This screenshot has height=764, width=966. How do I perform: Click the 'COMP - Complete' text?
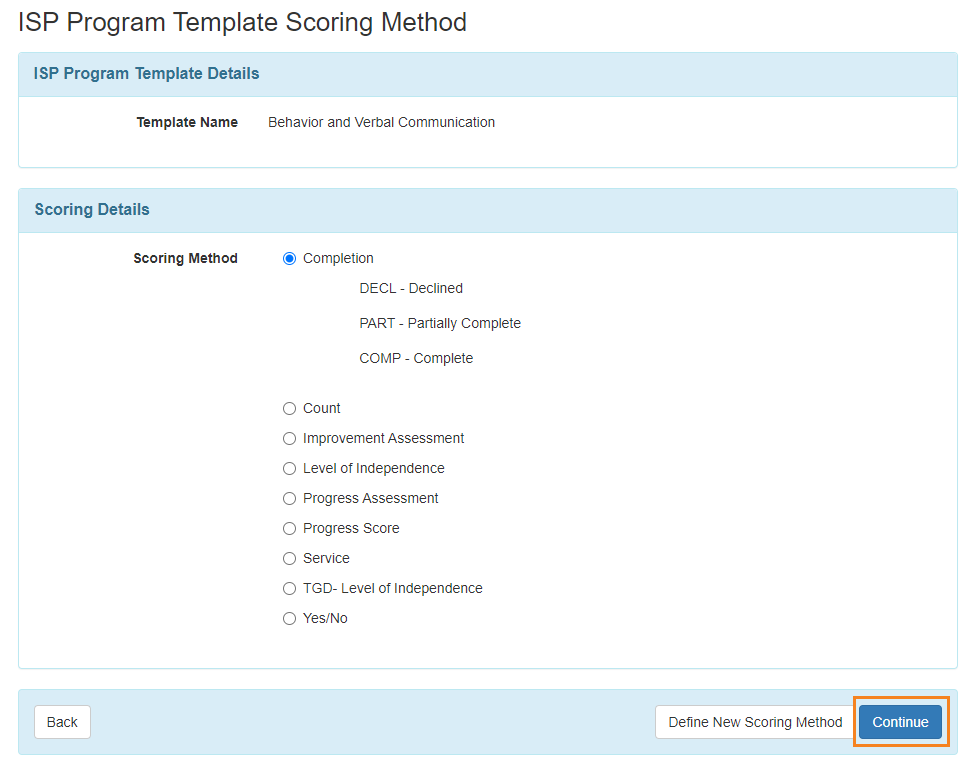click(416, 359)
